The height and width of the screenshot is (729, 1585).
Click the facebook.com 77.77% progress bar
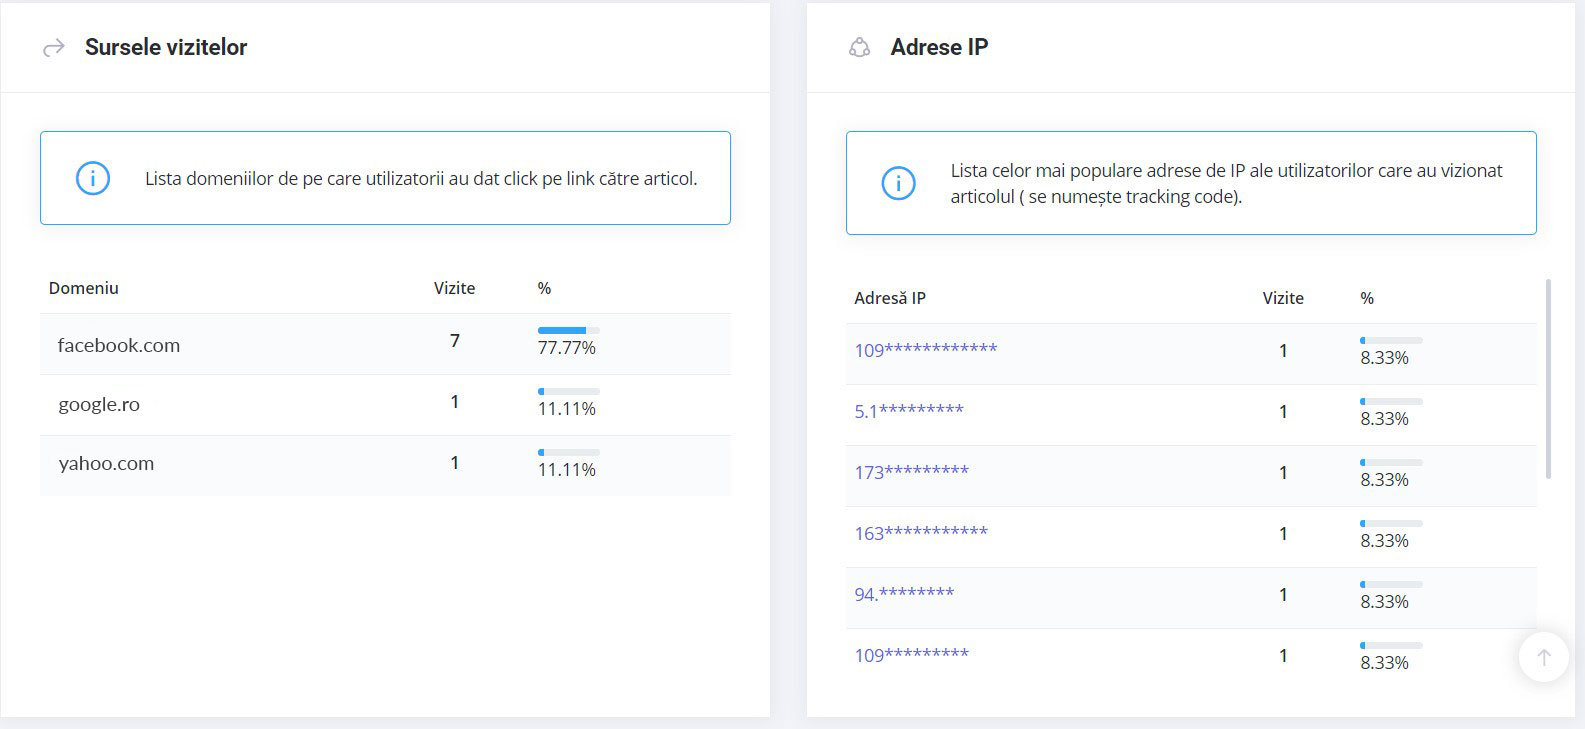[568, 330]
